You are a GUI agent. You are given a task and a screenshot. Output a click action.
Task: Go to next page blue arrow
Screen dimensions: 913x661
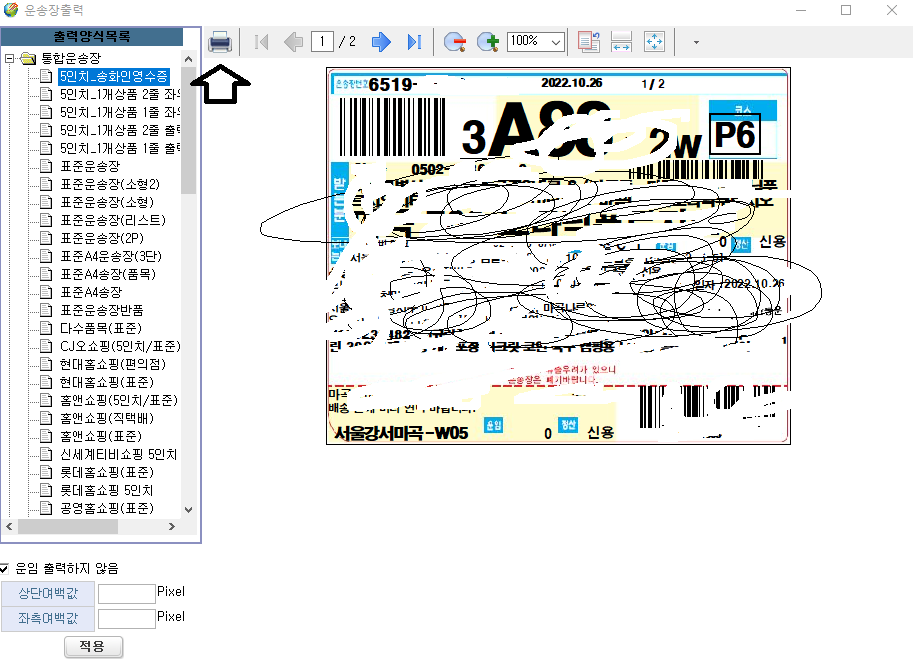pyautogui.click(x=381, y=42)
